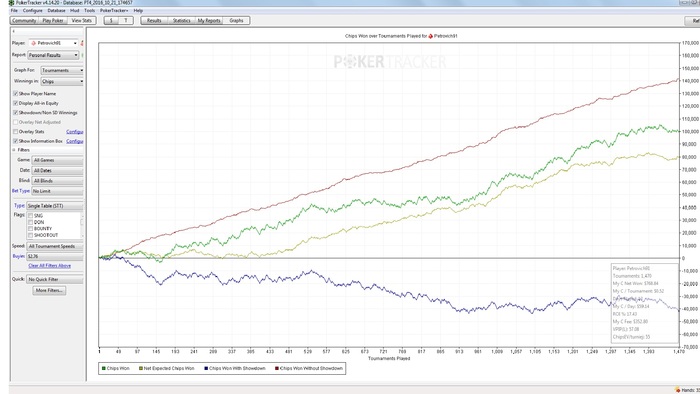Open Type filter showing Single Table (STT)
This screenshot has width=700, height=394.
(54, 206)
